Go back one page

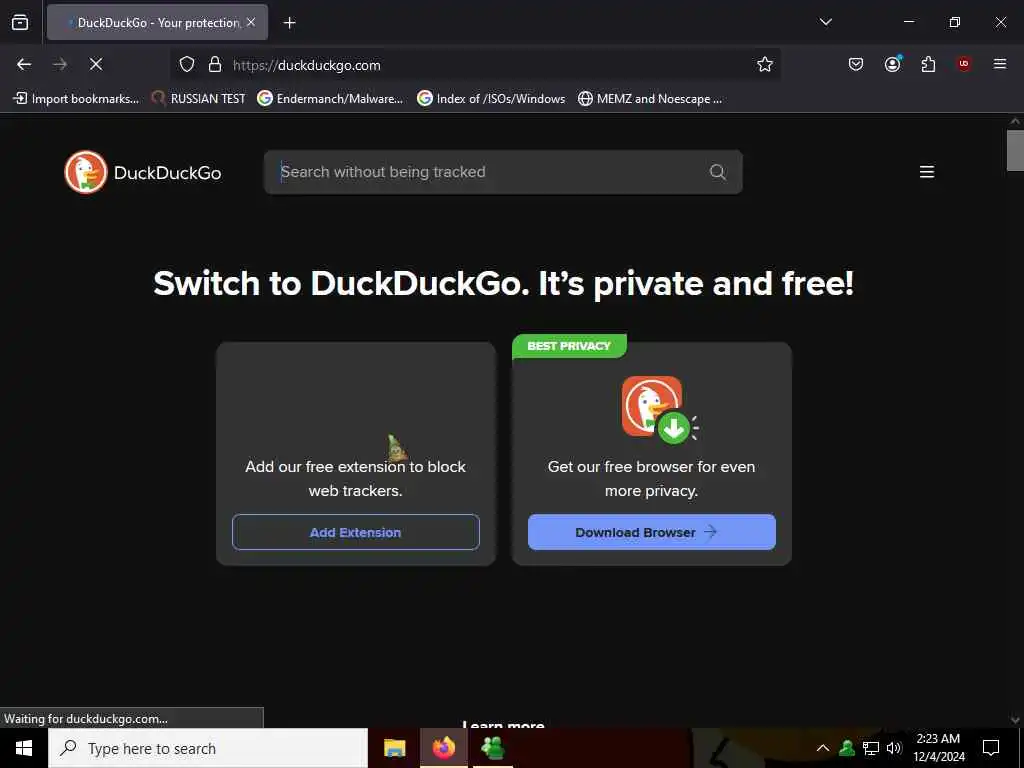click(24, 64)
